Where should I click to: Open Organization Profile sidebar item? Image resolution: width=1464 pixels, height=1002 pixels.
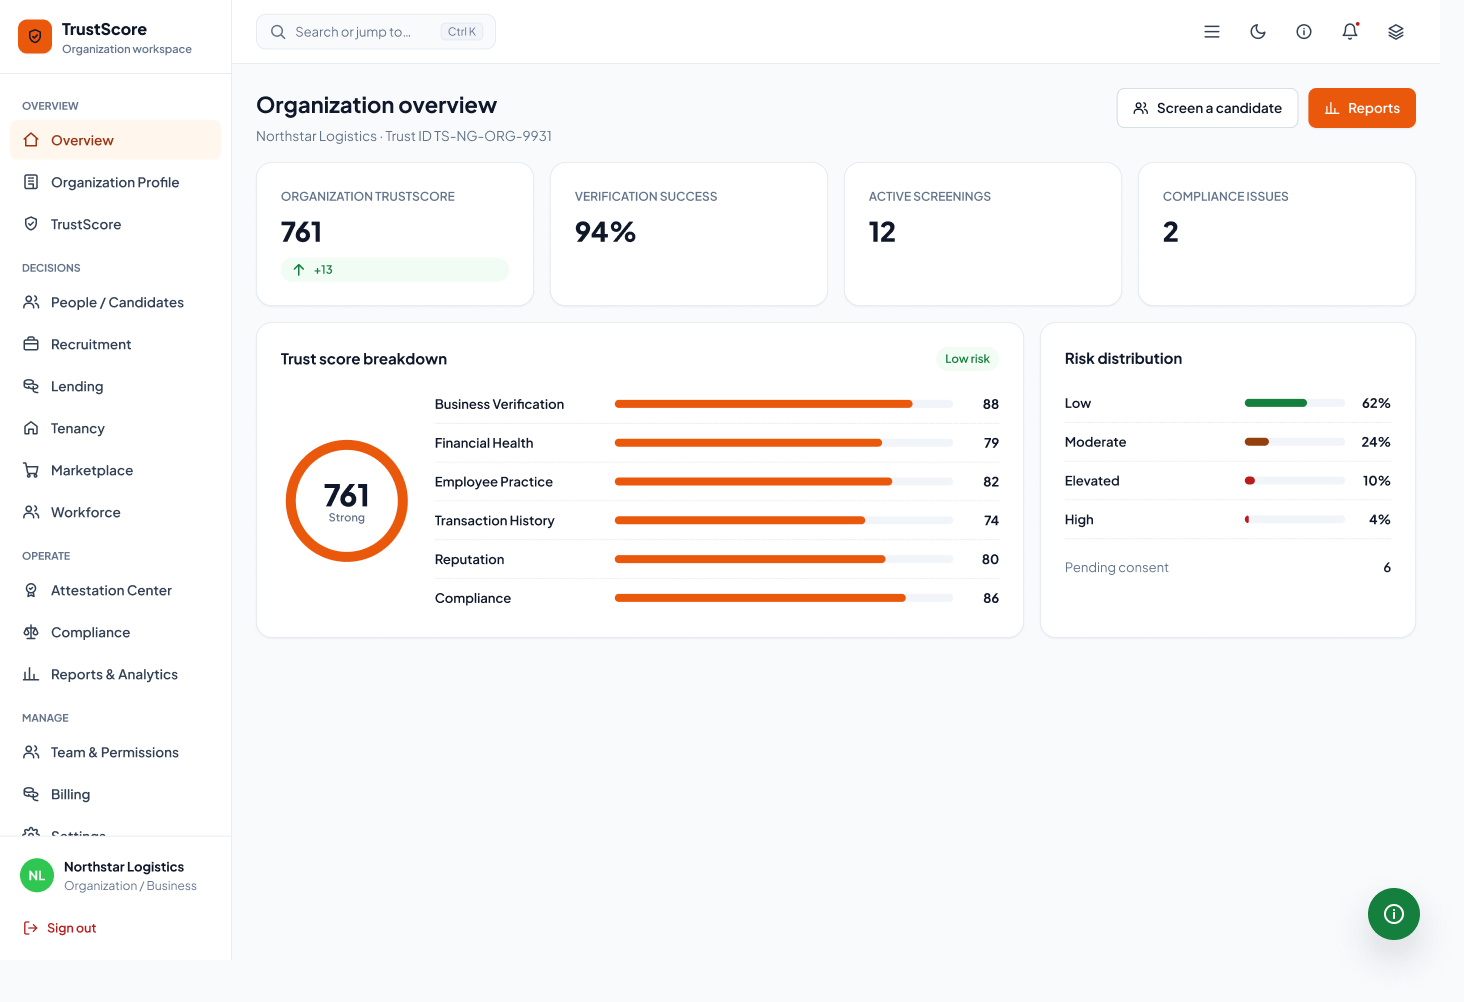(115, 182)
